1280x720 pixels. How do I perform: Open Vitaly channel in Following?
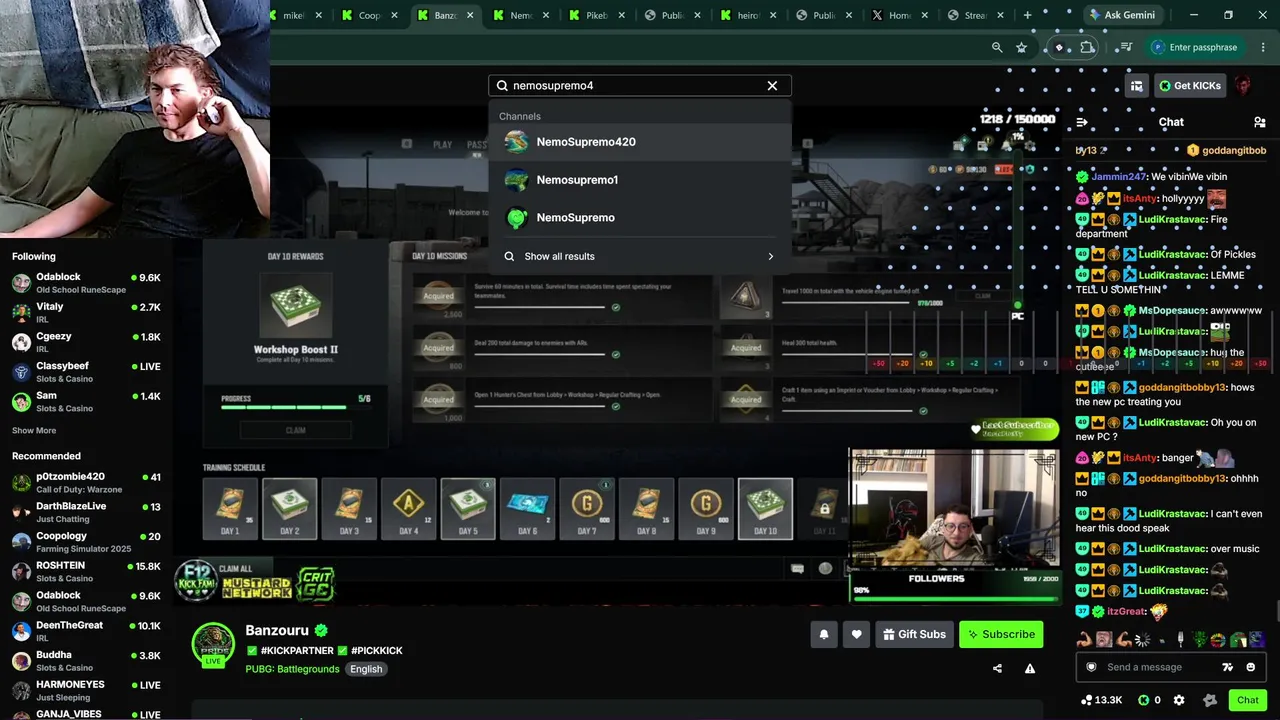coord(86,312)
